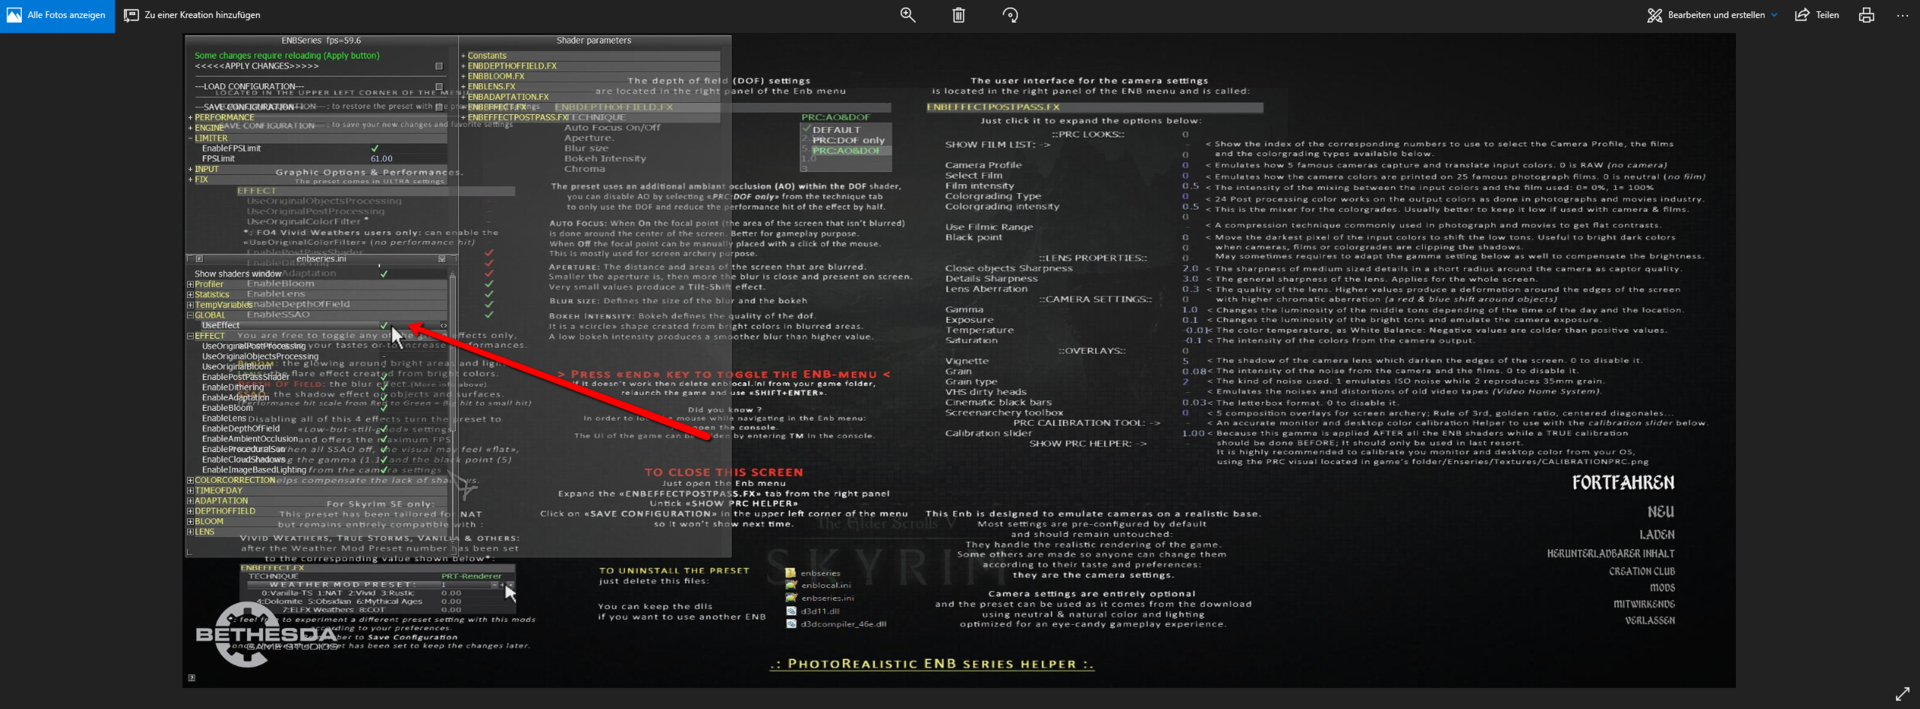Expand the Bearbeiten und erstellen chevron
The height and width of the screenshot is (709, 1920).
pyautogui.click(x=1774, y=15)
